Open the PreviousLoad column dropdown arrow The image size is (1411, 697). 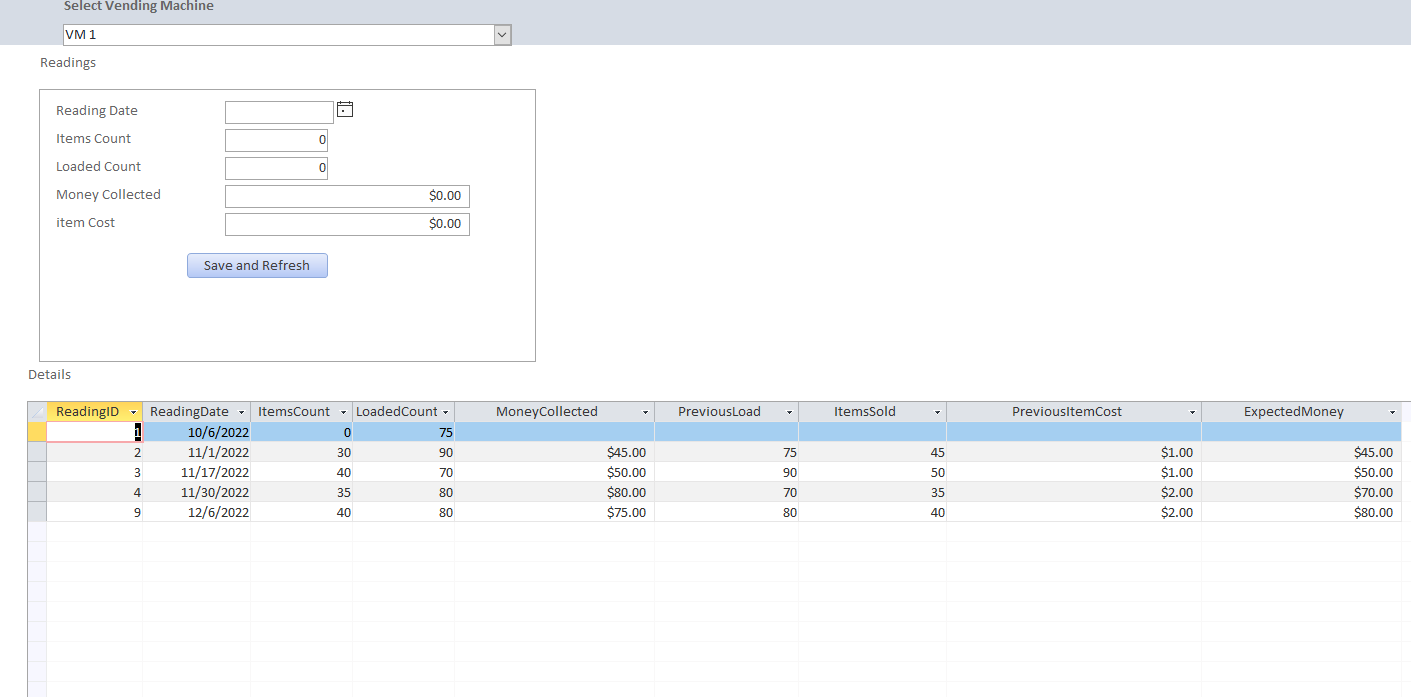(790, 412)
